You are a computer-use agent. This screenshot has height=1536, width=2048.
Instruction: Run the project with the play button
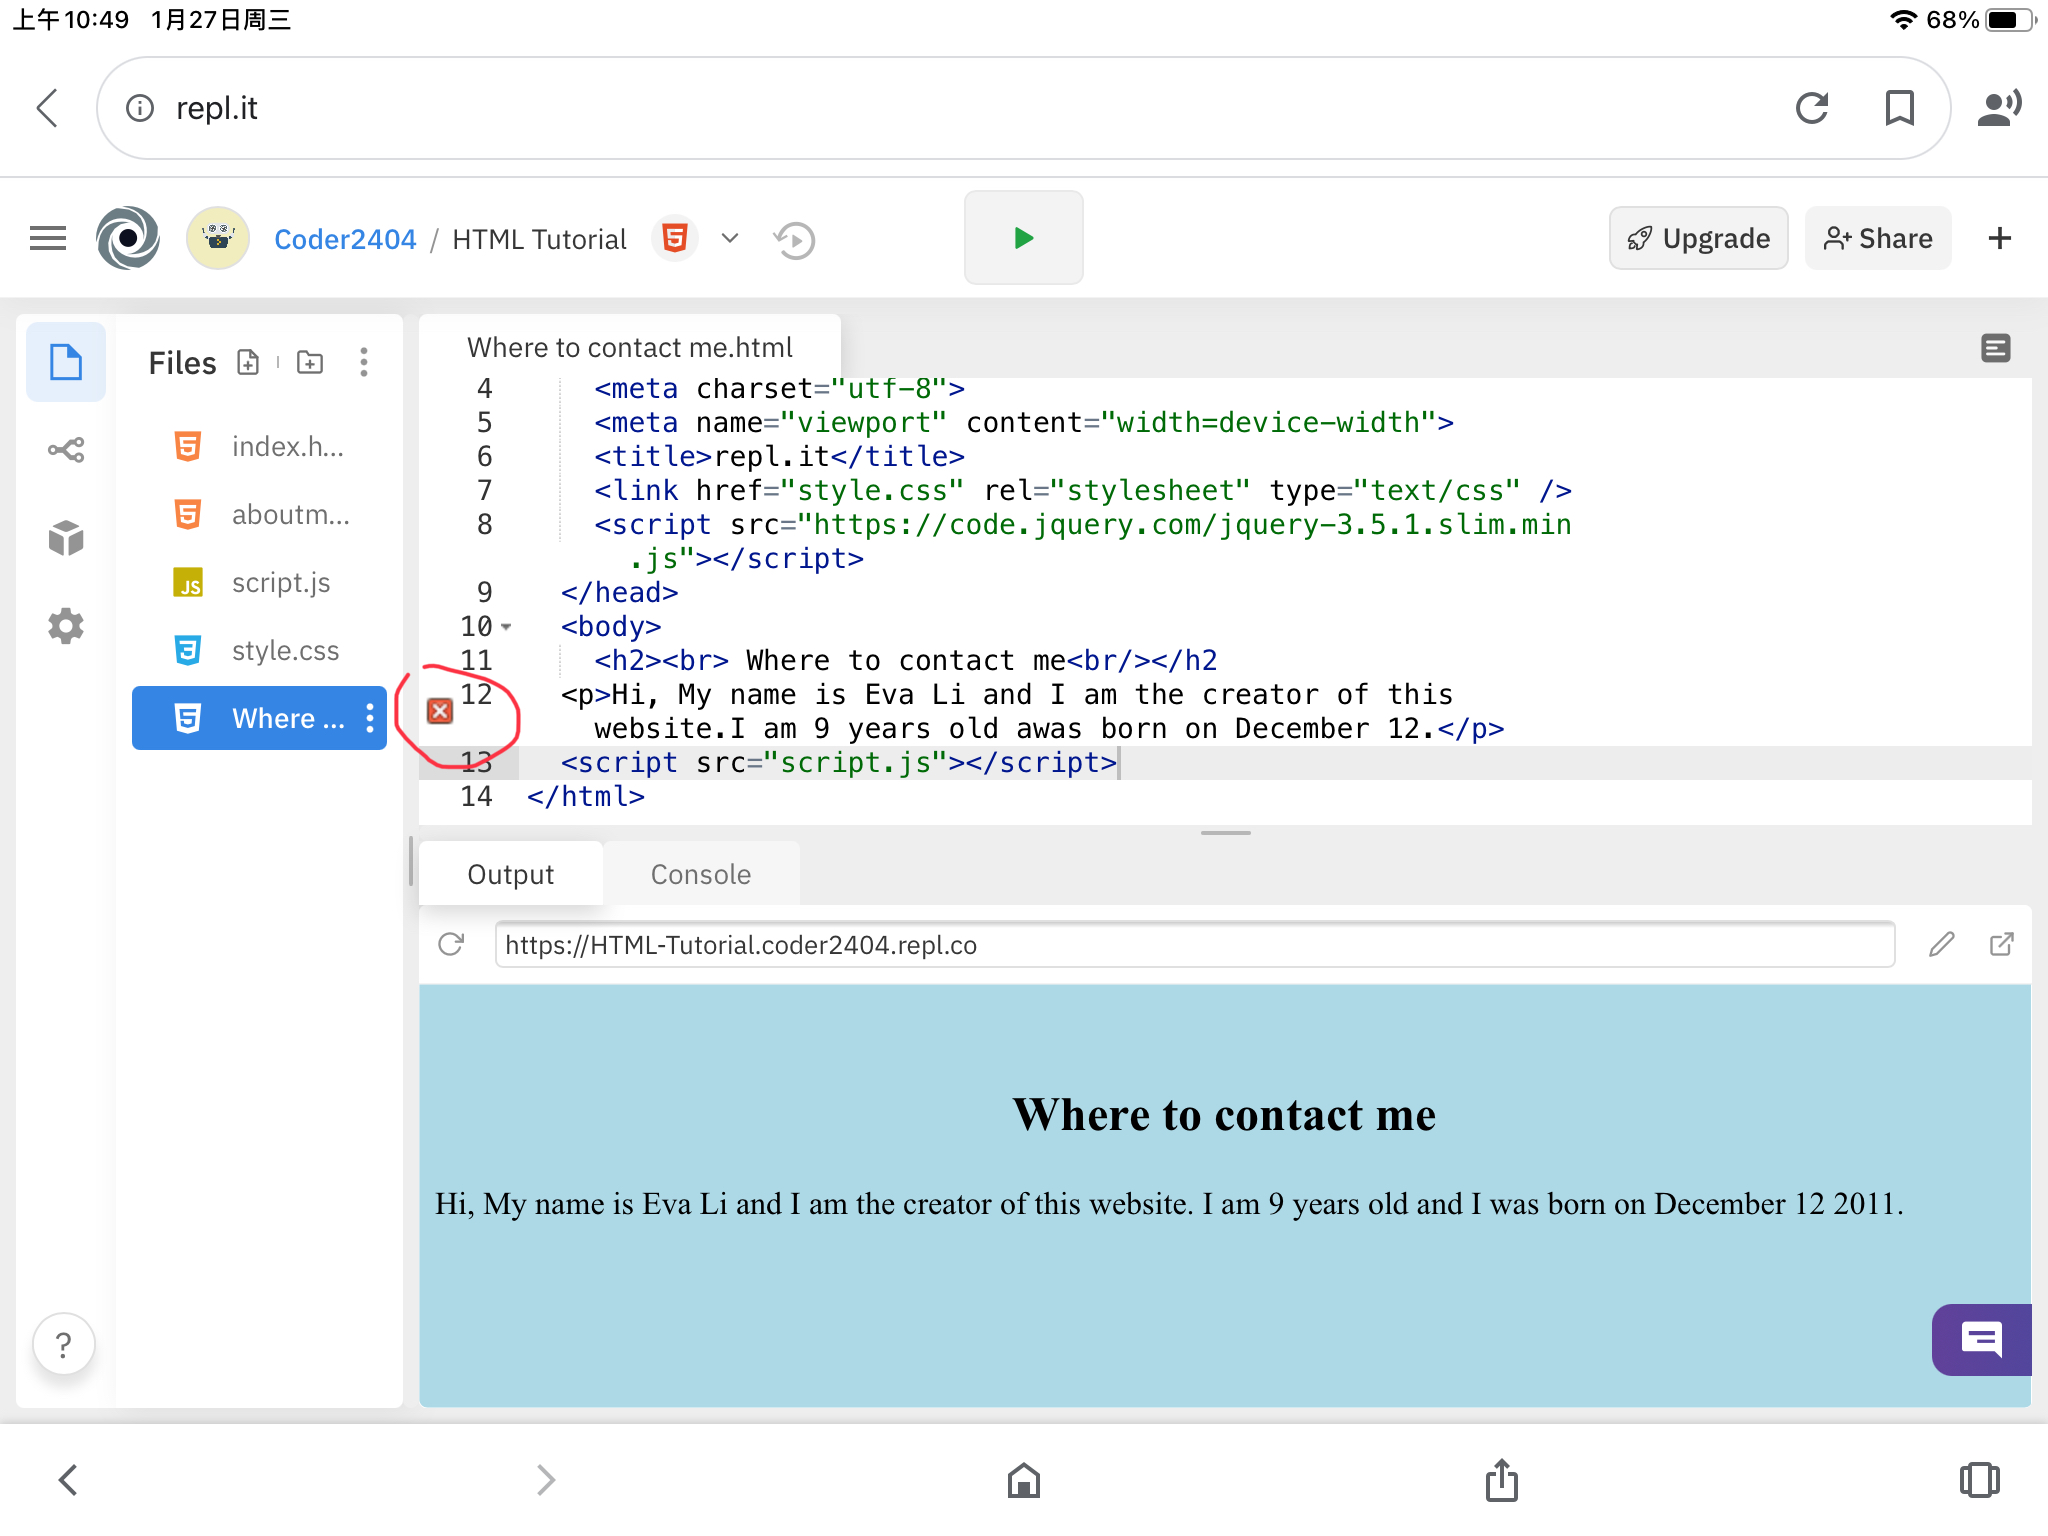click(1023, 238)
